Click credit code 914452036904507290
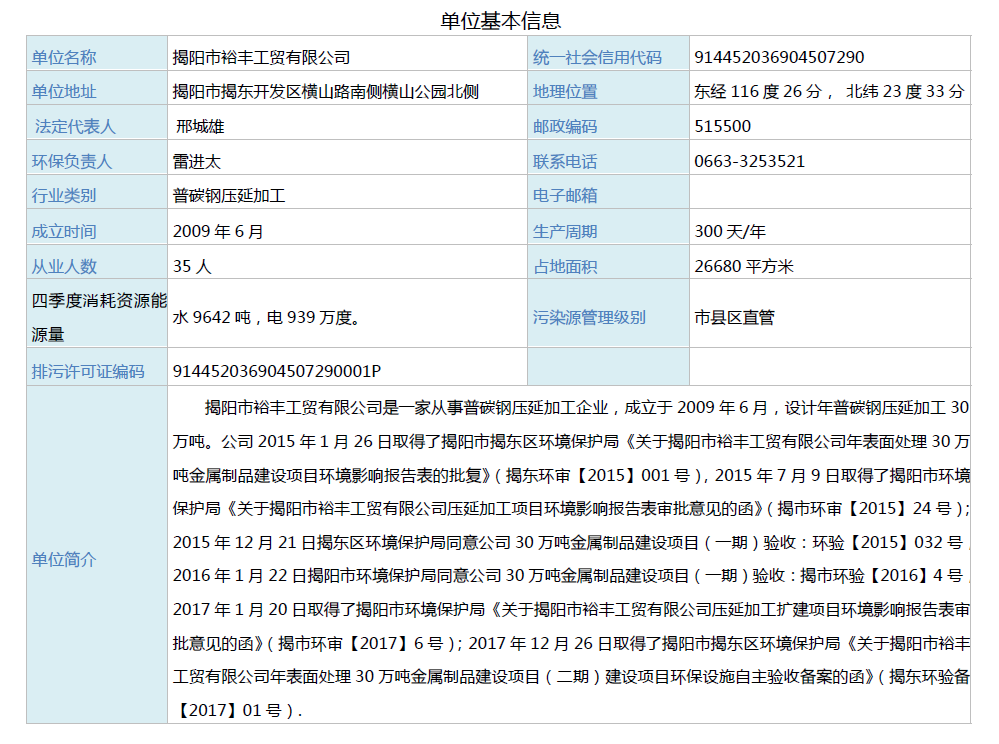This screenshot has height=744, width=999. point(779,57)
